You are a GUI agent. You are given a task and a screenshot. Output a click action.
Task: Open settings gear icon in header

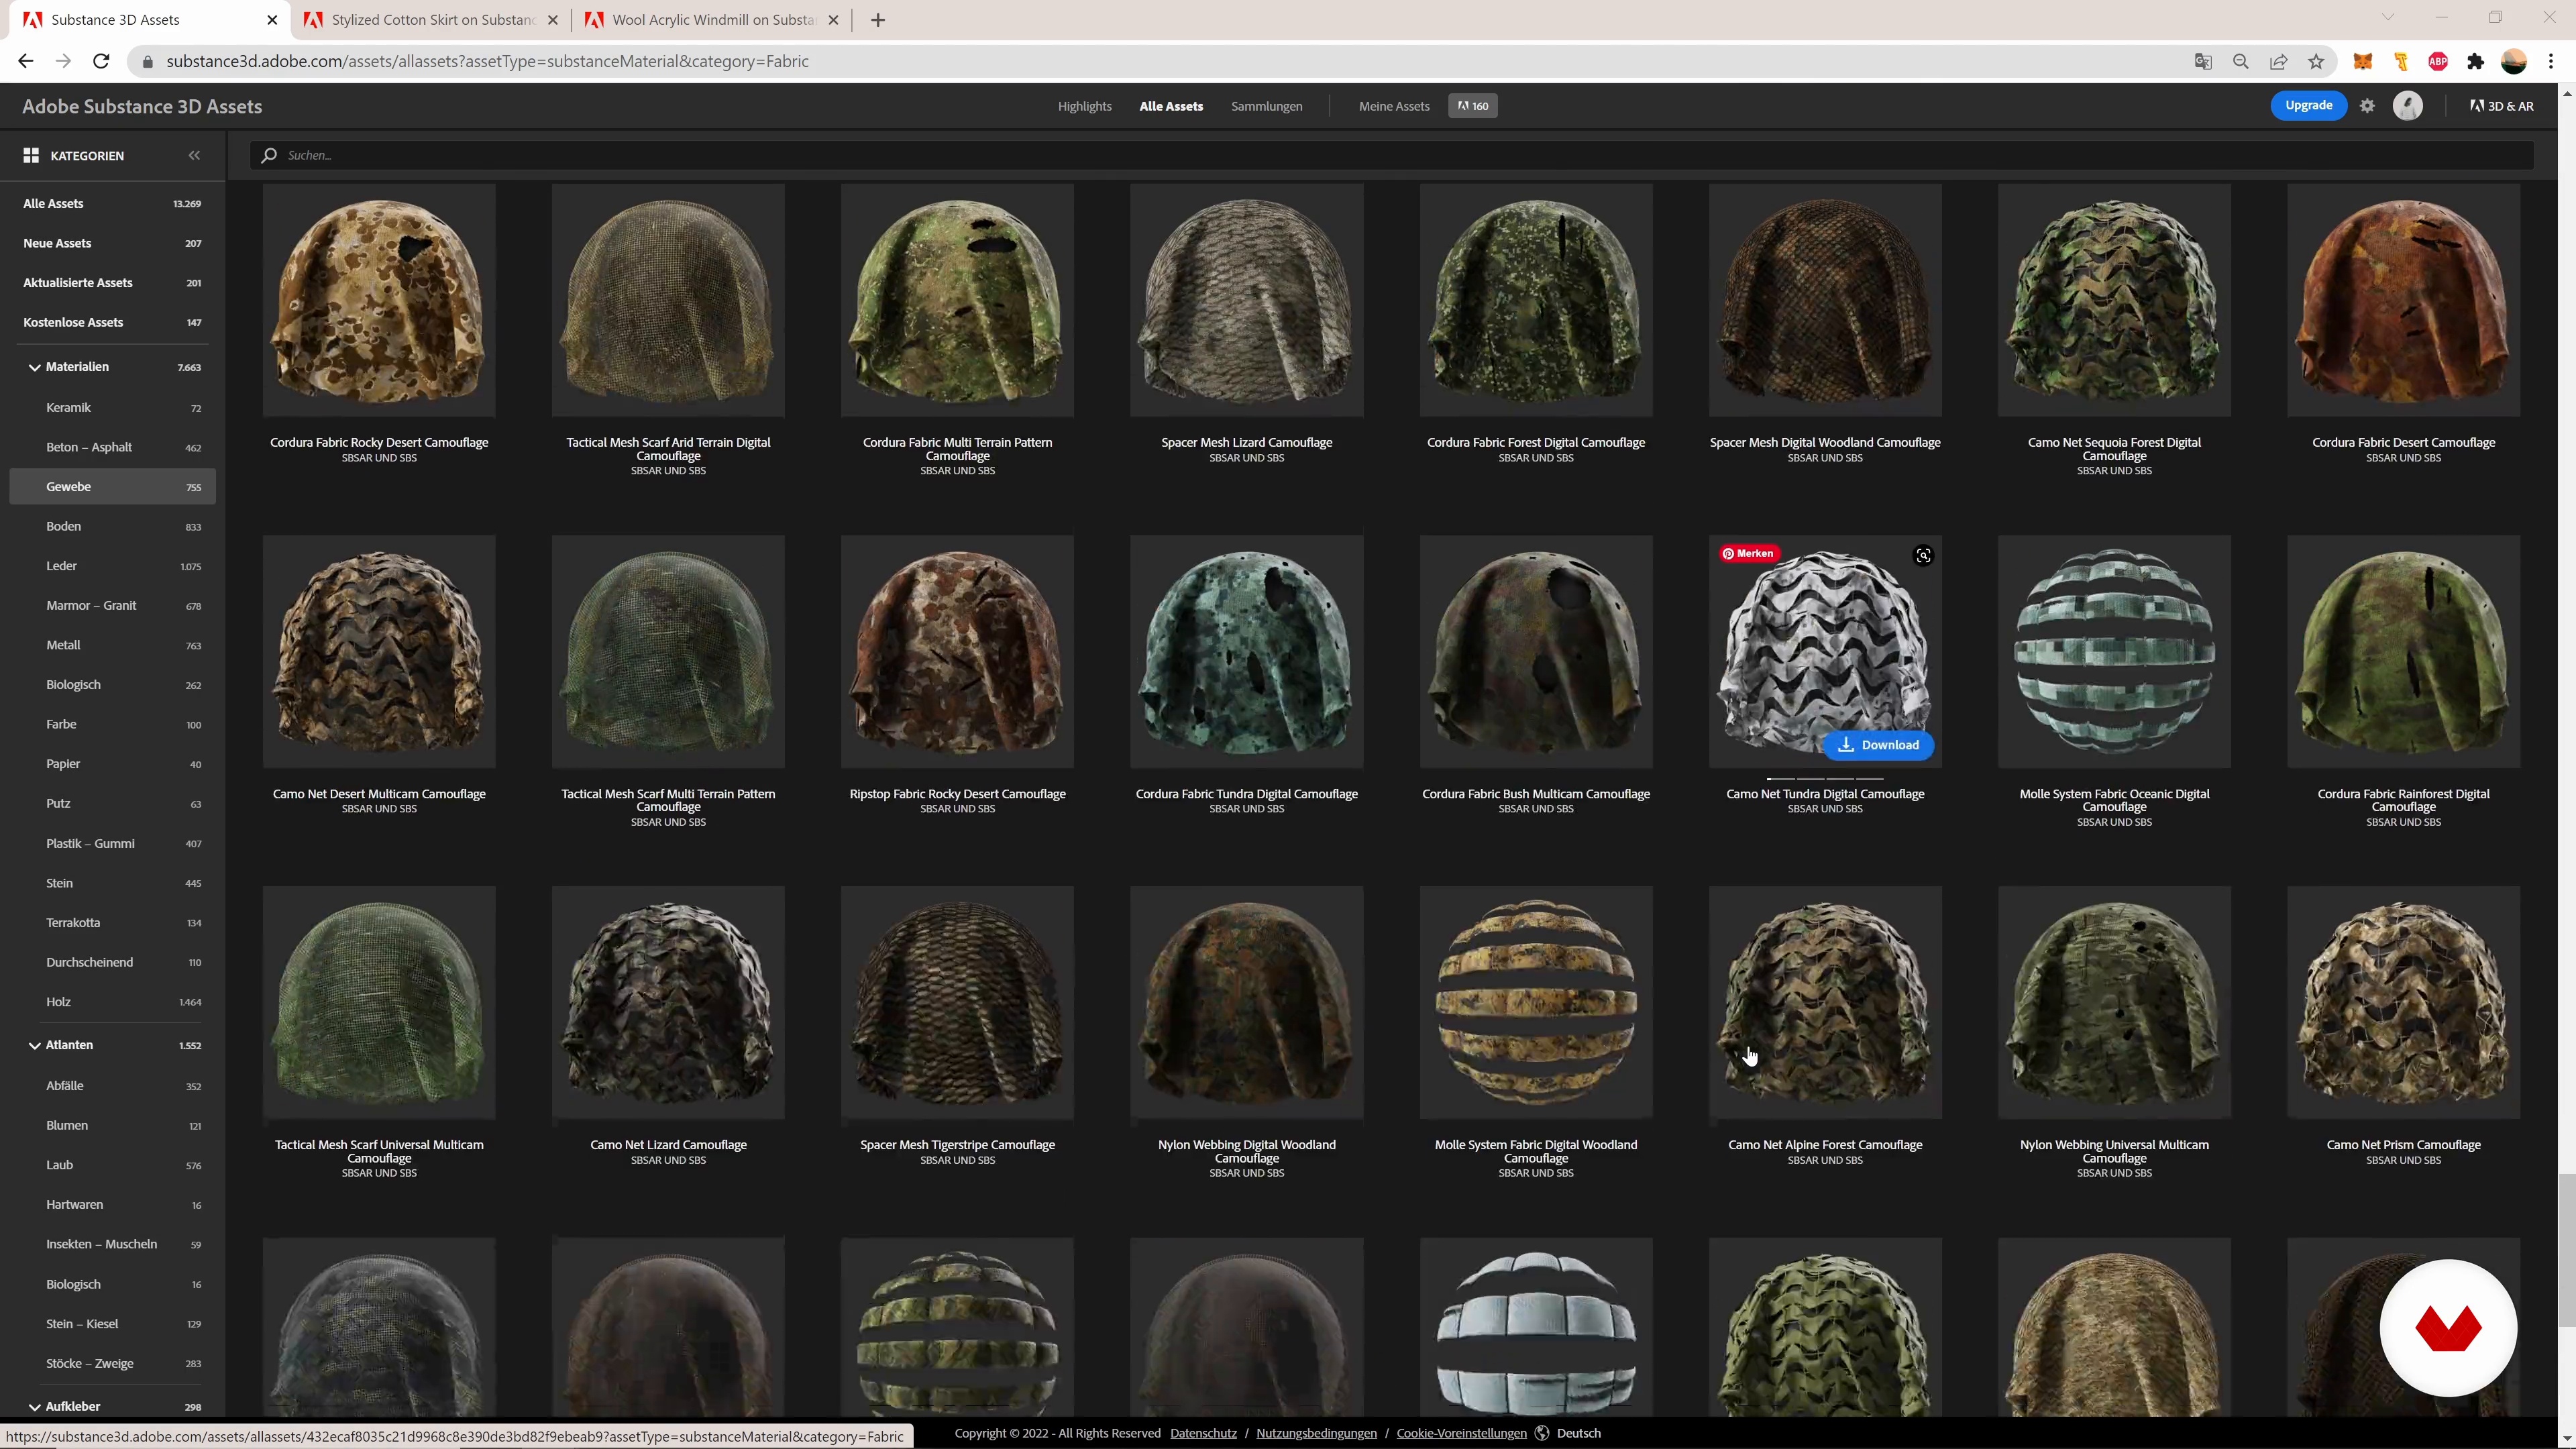click(2367, 105)
